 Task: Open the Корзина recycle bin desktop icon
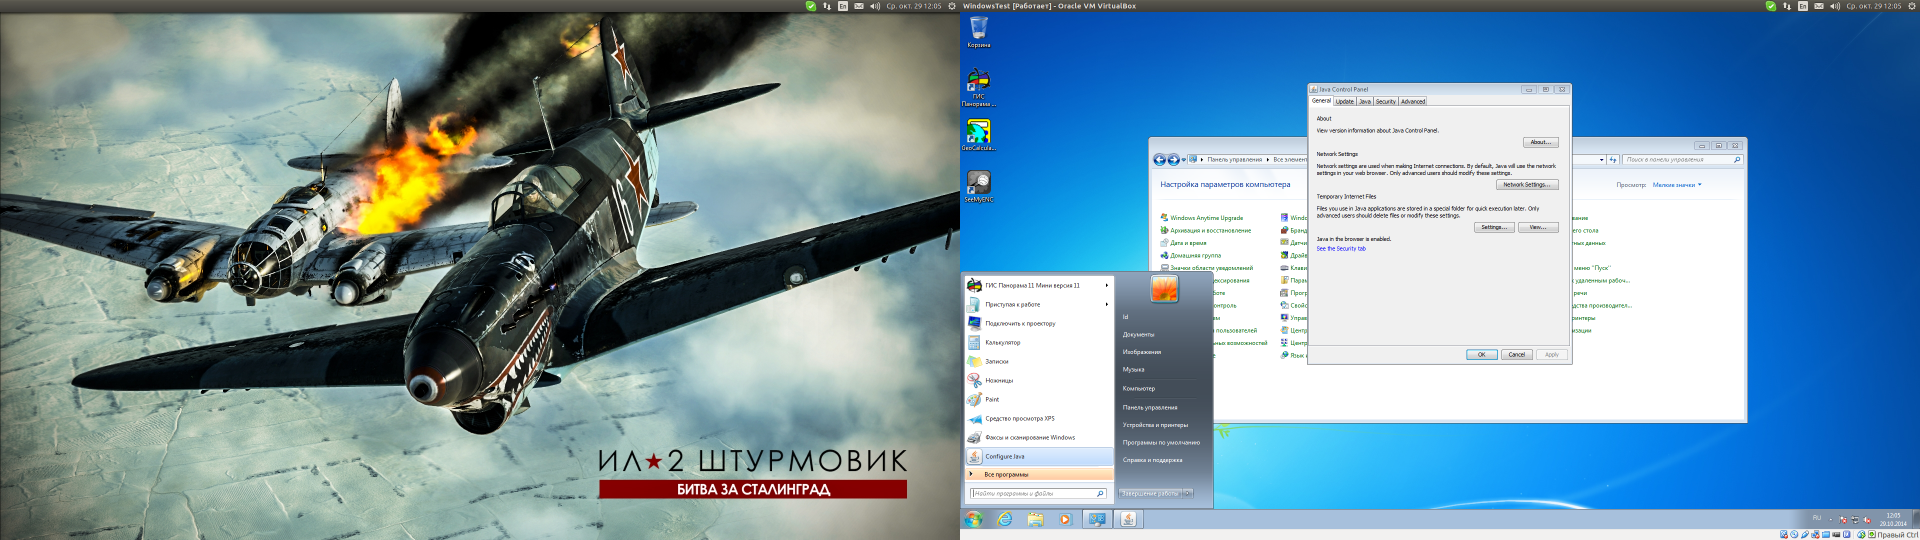point(979,32)
